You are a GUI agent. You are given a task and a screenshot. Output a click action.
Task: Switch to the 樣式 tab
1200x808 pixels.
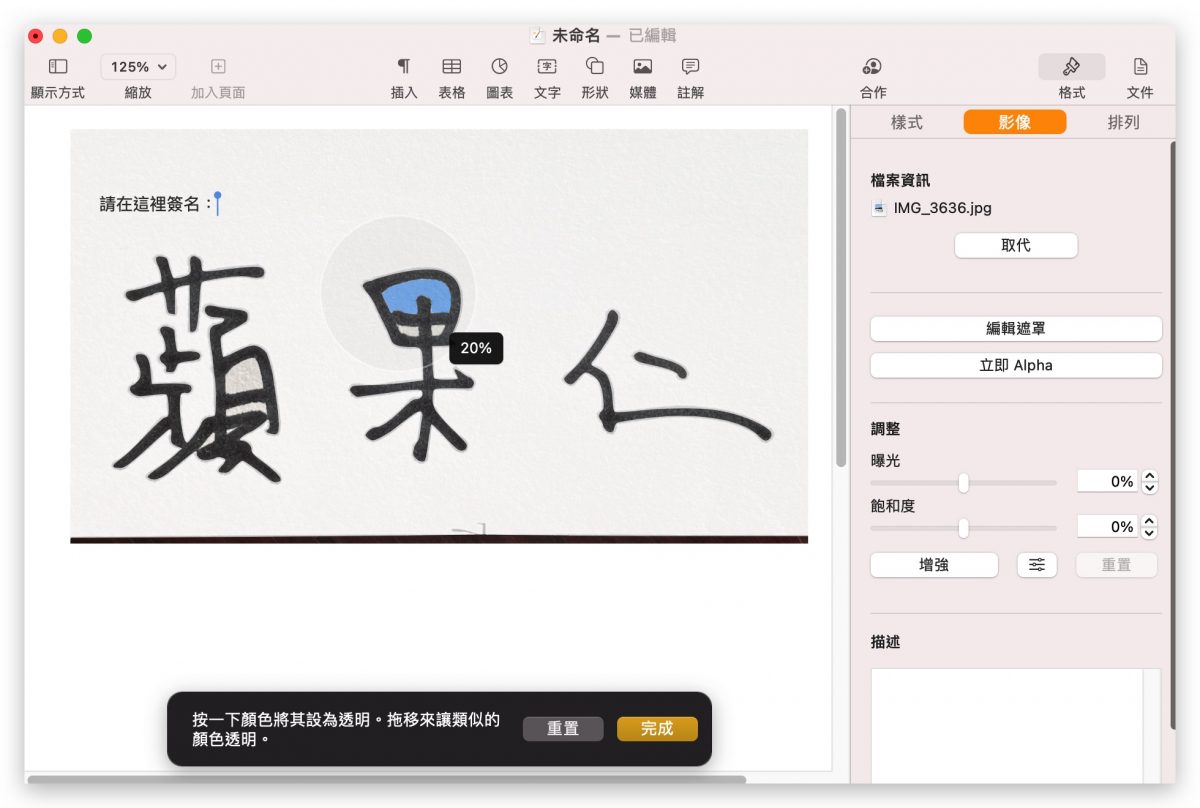coord(907,122)
